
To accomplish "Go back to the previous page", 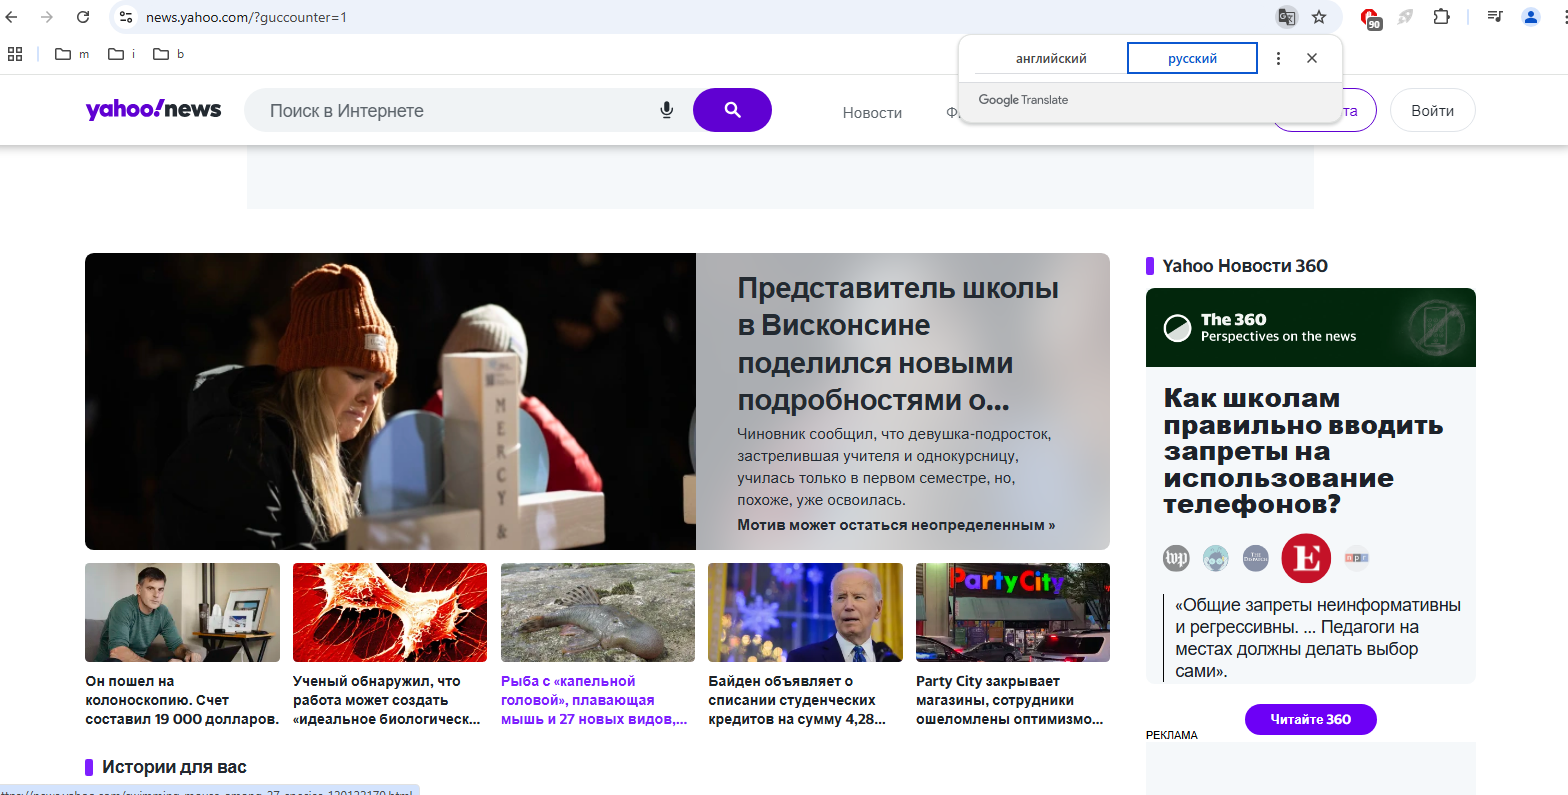I will coord(12,17).
